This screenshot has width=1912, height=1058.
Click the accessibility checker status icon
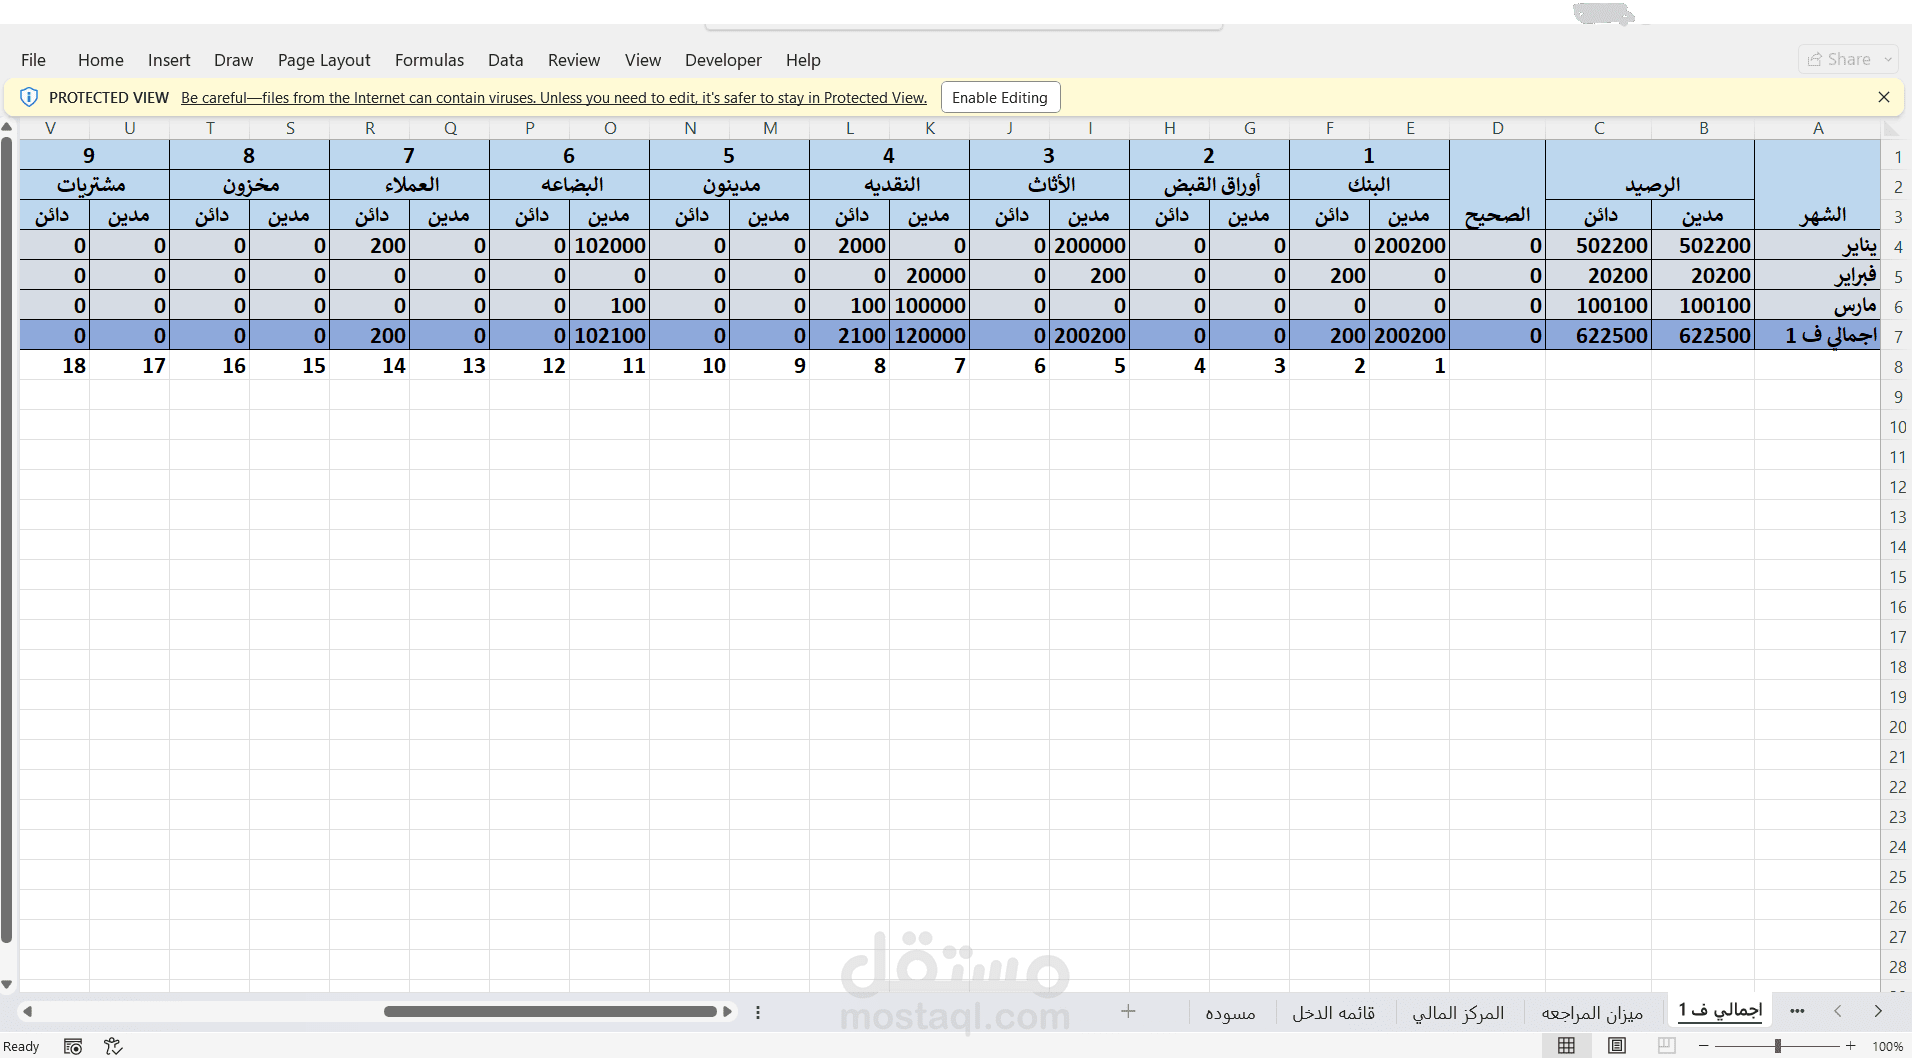[x=113, y=1046]
